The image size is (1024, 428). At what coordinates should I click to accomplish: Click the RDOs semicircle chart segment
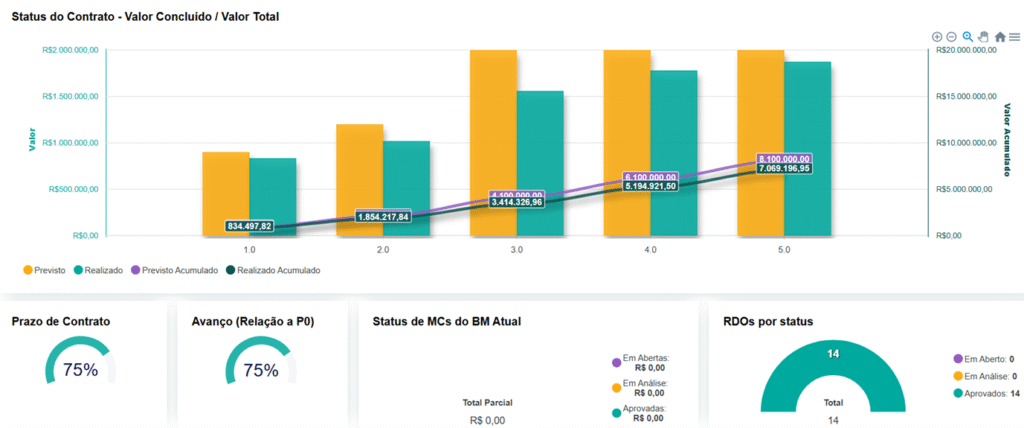(781, 372)
